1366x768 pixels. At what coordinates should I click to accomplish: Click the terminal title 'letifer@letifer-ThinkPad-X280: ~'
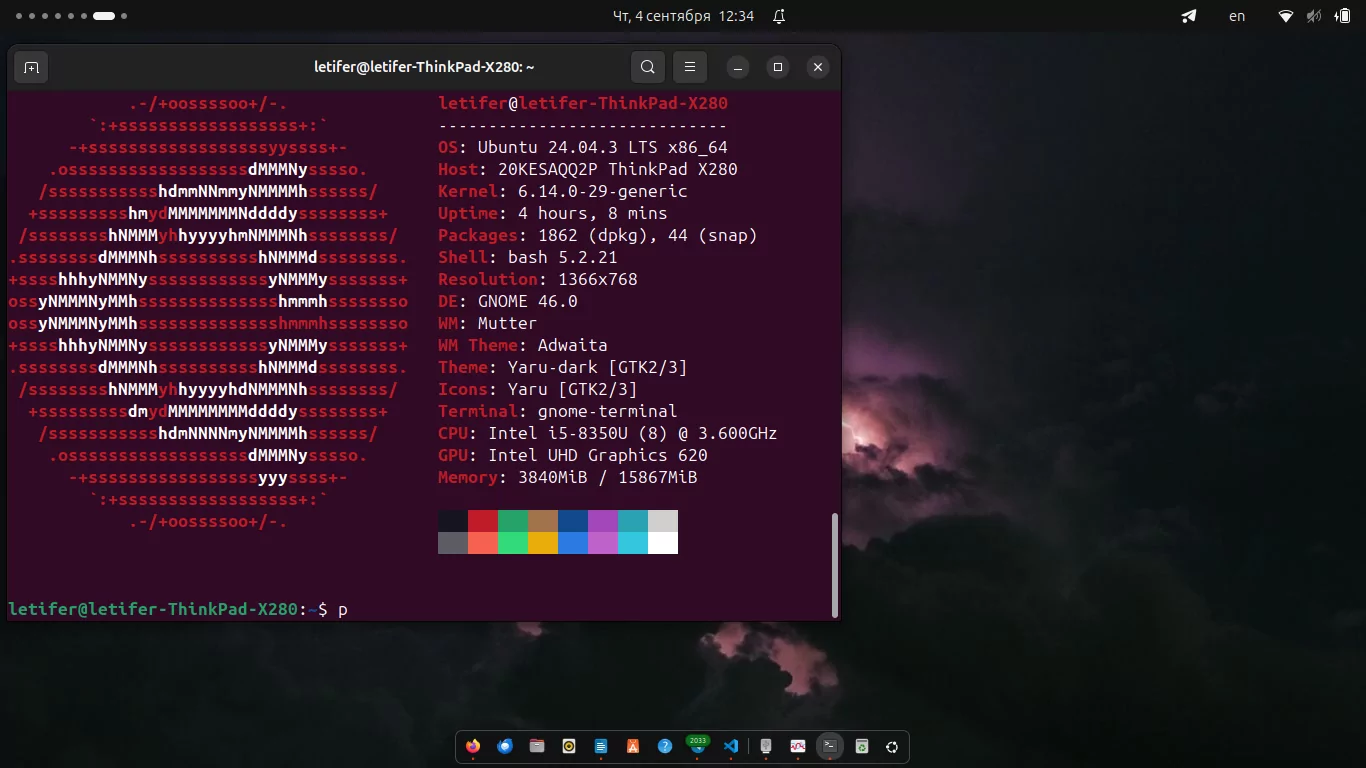[424, 67]
